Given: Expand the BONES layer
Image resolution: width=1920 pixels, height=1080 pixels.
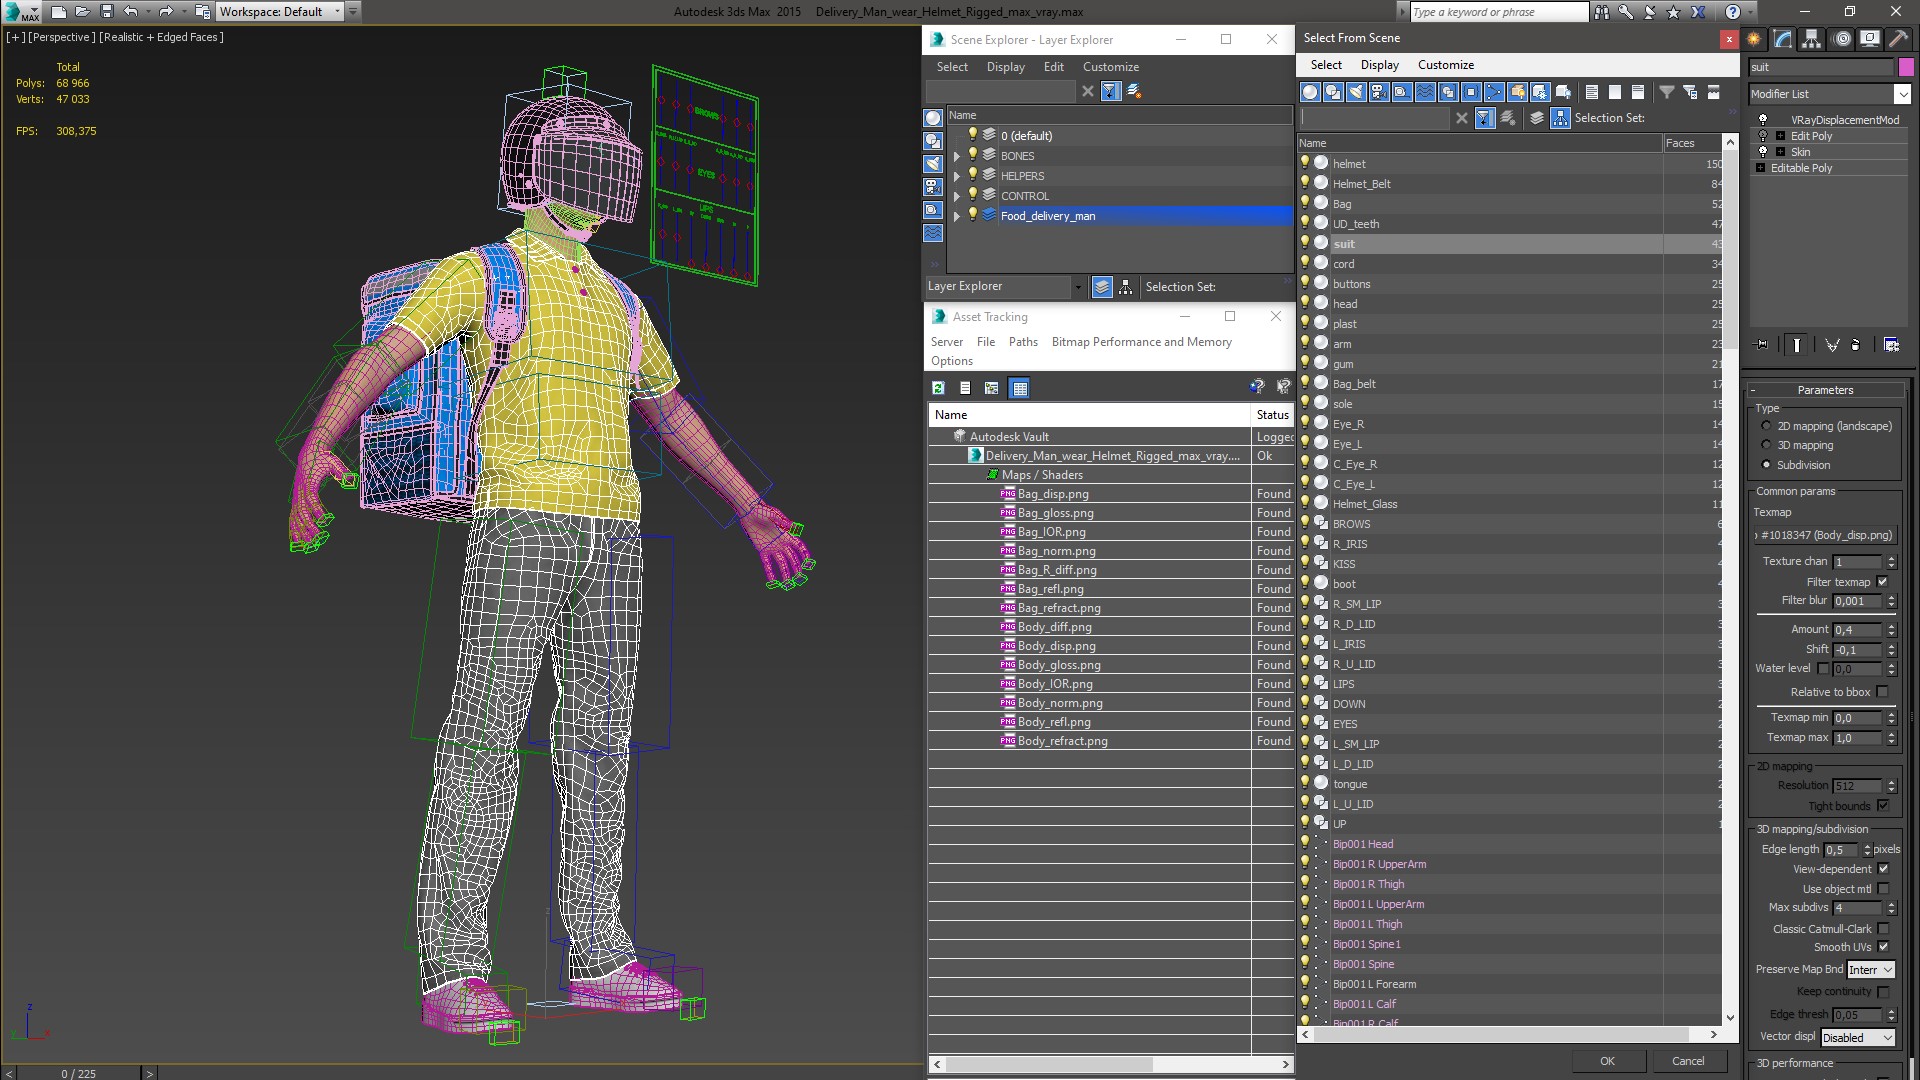Looking at the screenshot, I should [x=957, y=156].
